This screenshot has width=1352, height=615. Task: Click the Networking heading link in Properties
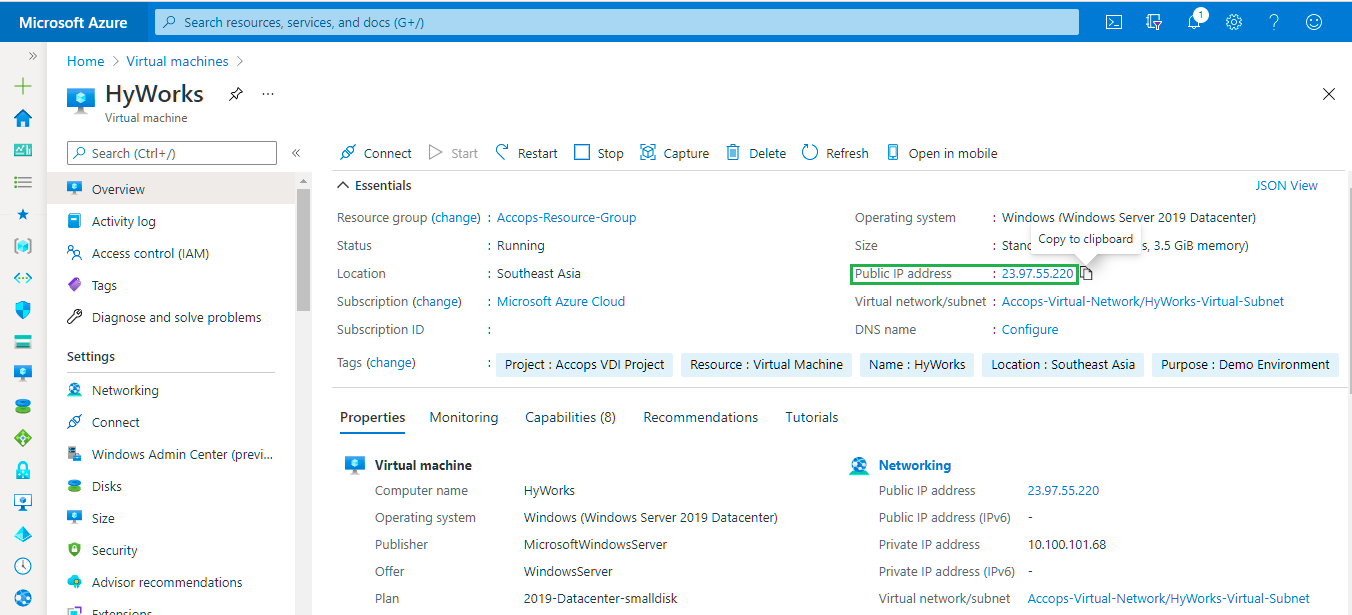pos(915,465)
